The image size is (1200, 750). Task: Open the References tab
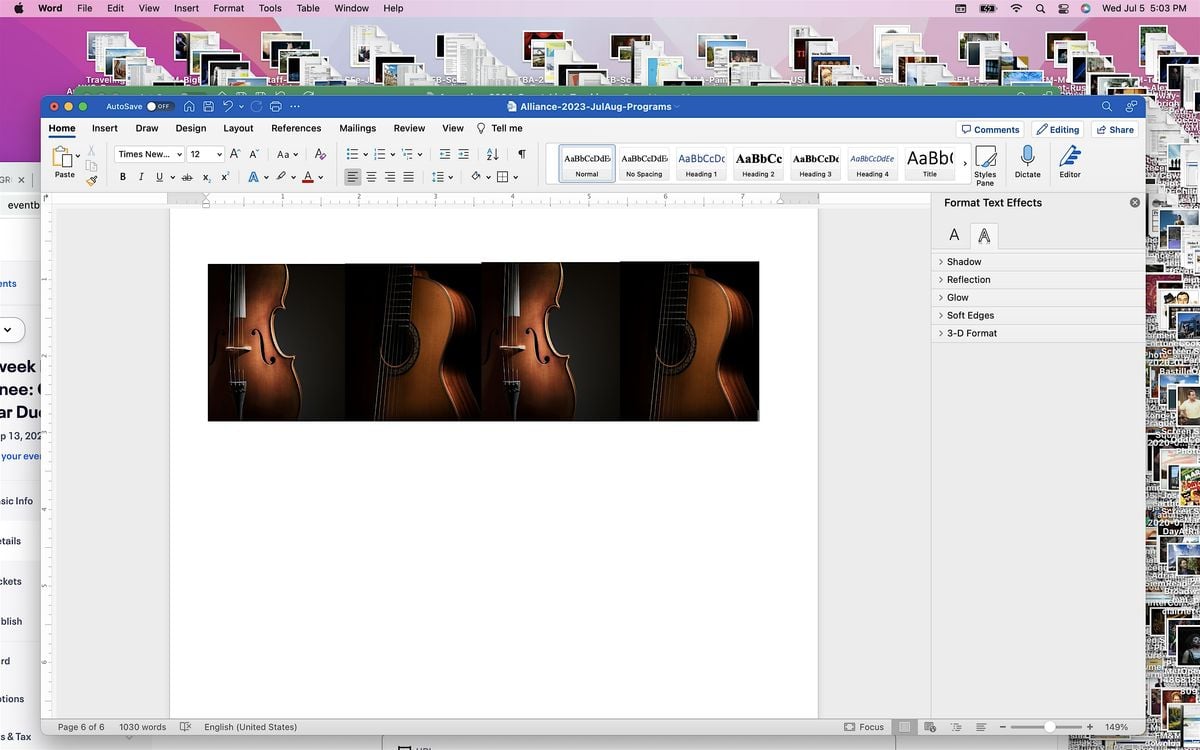296,128
